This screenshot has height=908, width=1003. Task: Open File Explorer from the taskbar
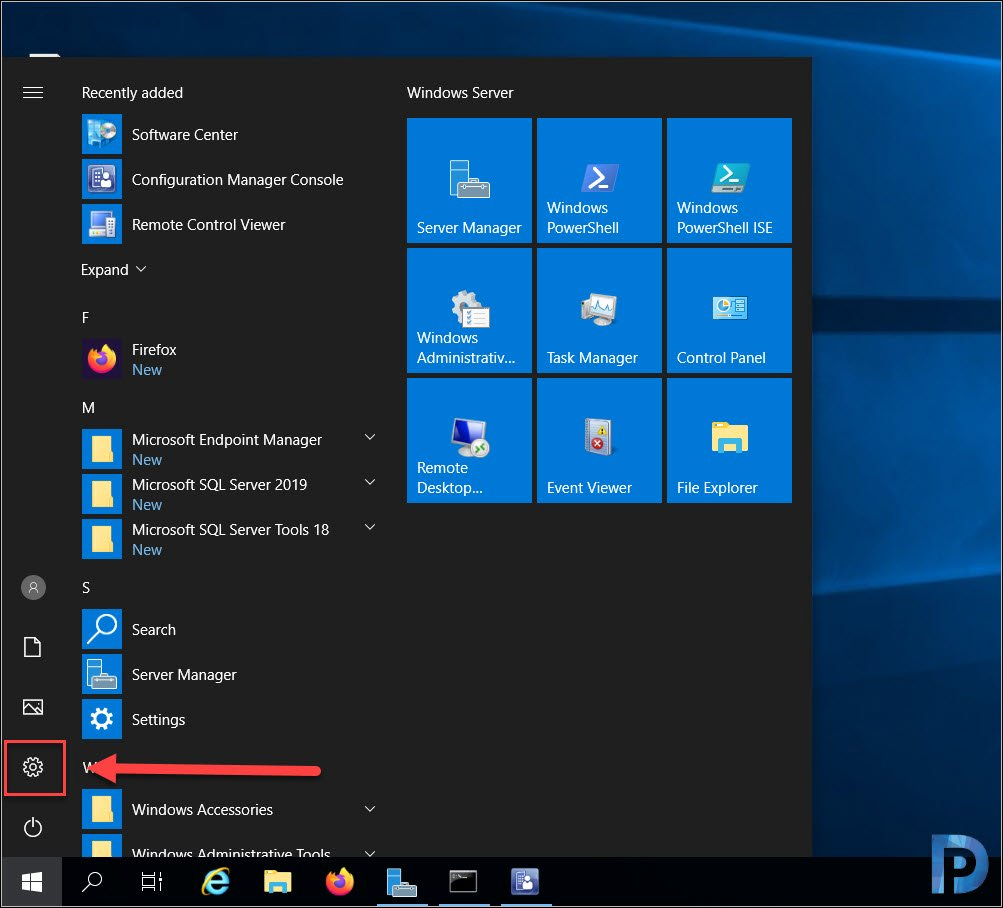[x=278, y=882]
